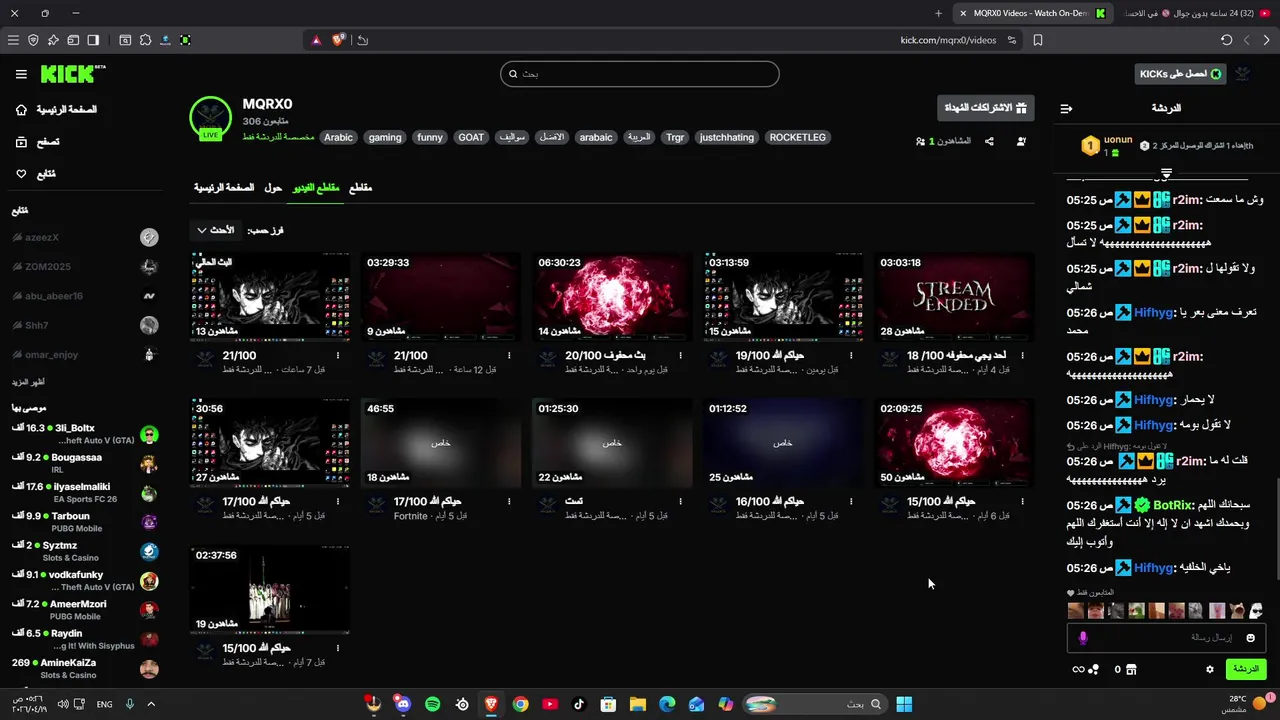Viewport: 1280px width, 720px height.
Task: Open Discord from the taskbar
Action: point(403,704)
